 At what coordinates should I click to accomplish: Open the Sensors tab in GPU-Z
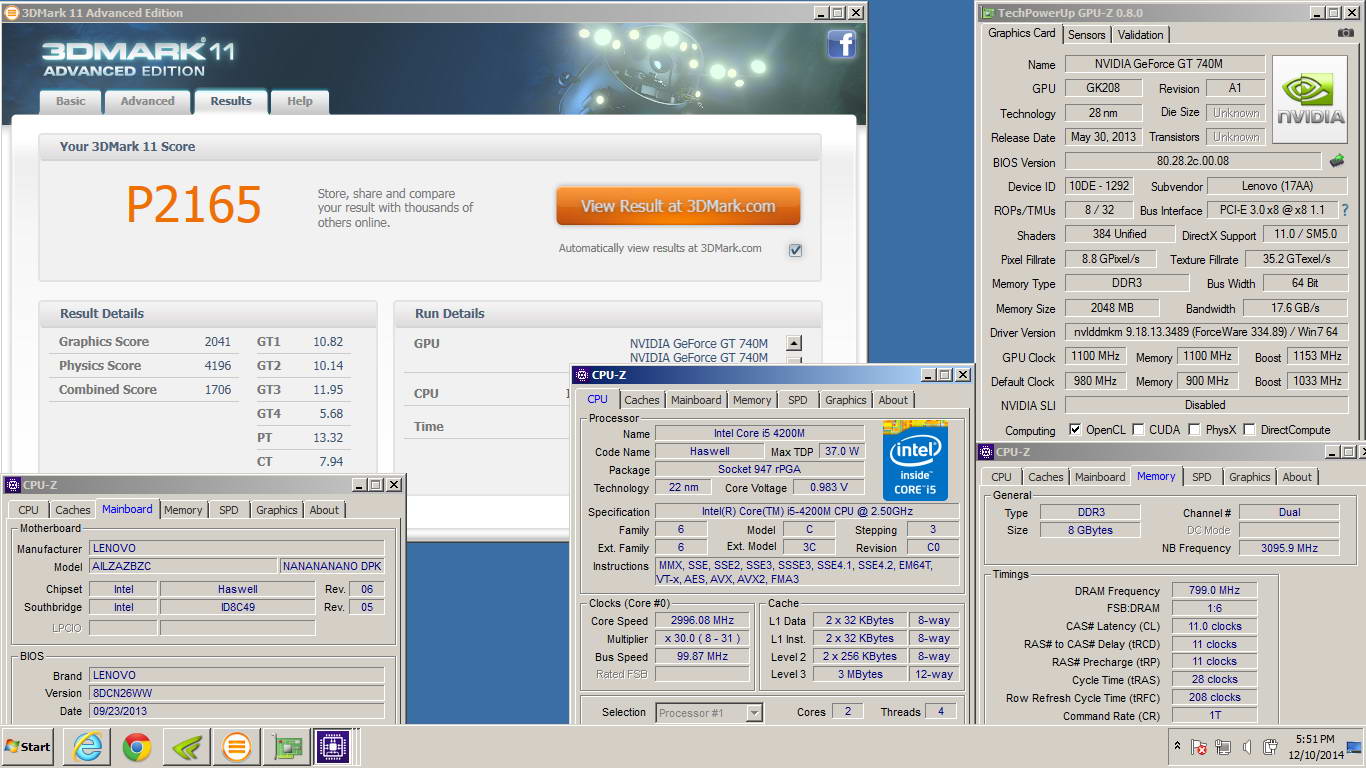coord(1087,34)
